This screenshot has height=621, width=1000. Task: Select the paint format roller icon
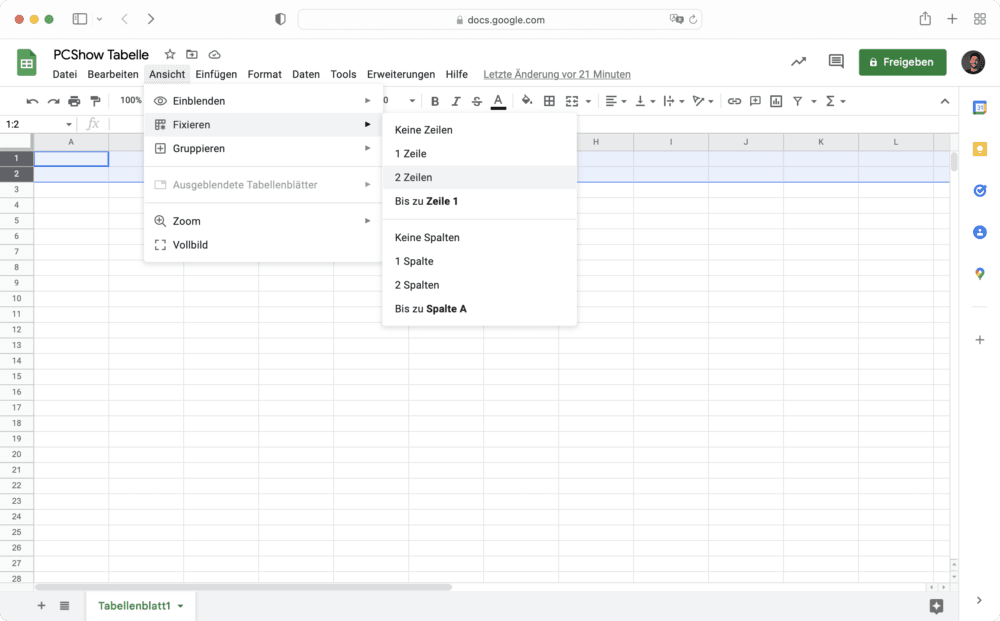[96, 101]
